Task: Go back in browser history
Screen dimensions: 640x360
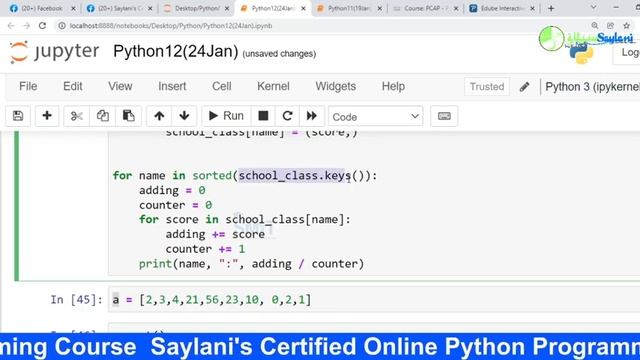Action: 11,26
